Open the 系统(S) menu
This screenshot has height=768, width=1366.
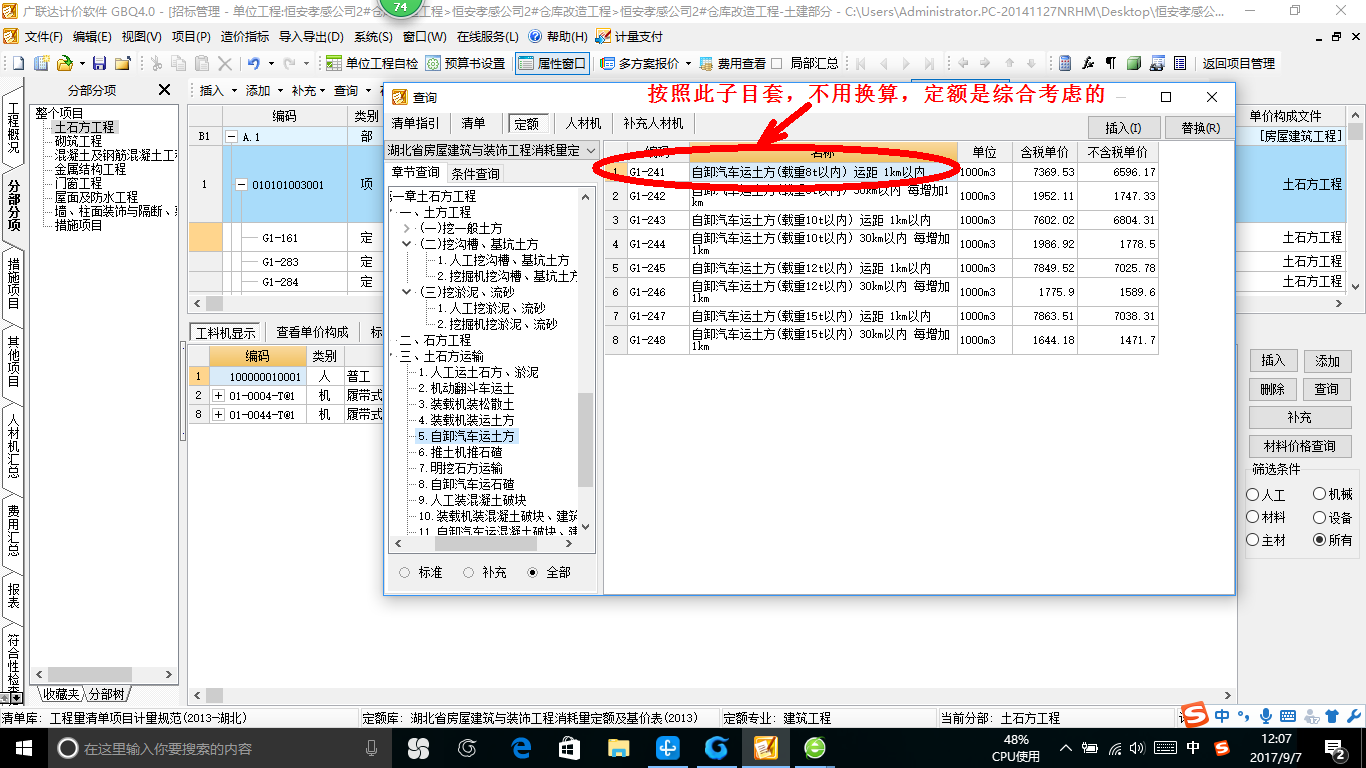(x=373, y=37)
